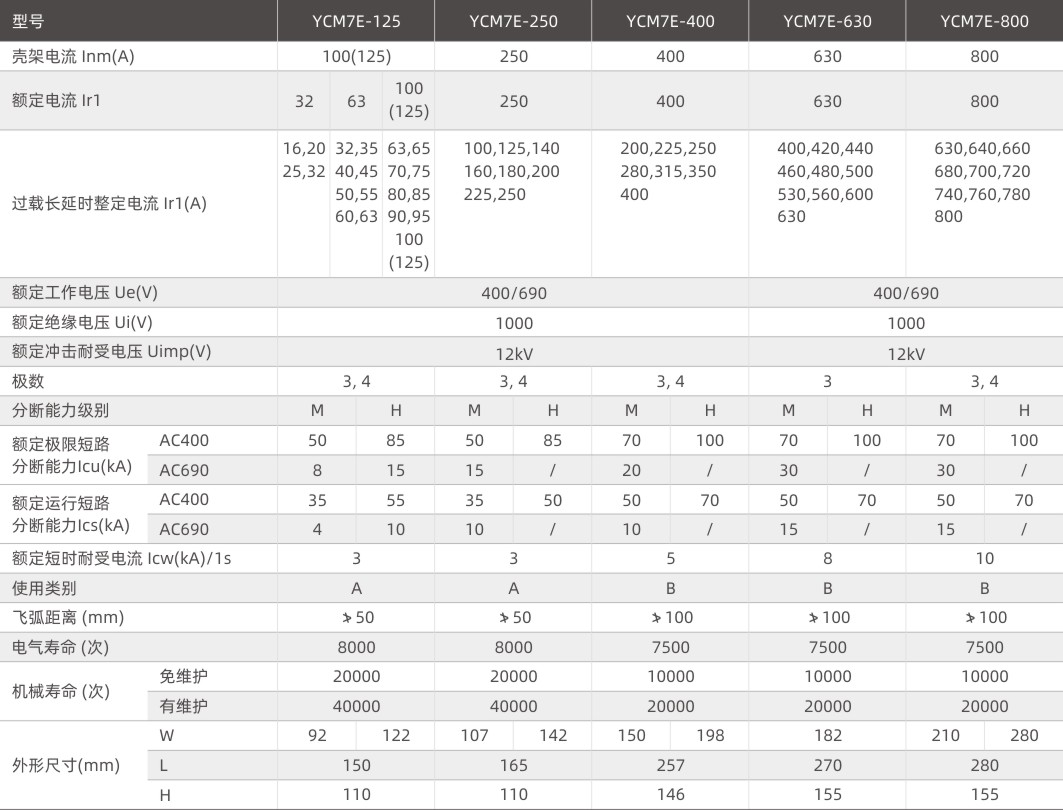Select the 额定运行短路 分断能力Ics(kA) label
Image resolution: width=1063 pixels, height=810 pixels.
click(x=71, y=514)
